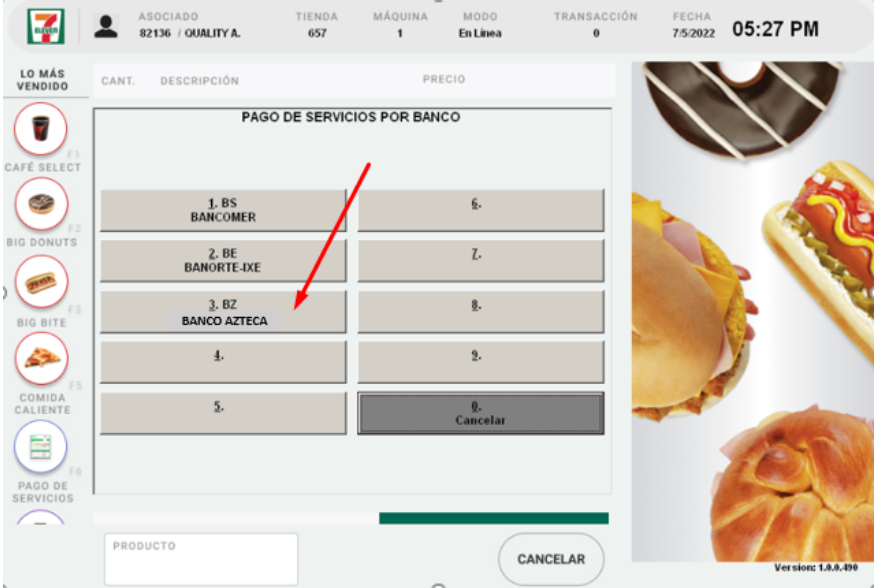Click the empty option 9 button
Screen dimensions: 879x588
[x=480, y=362]
